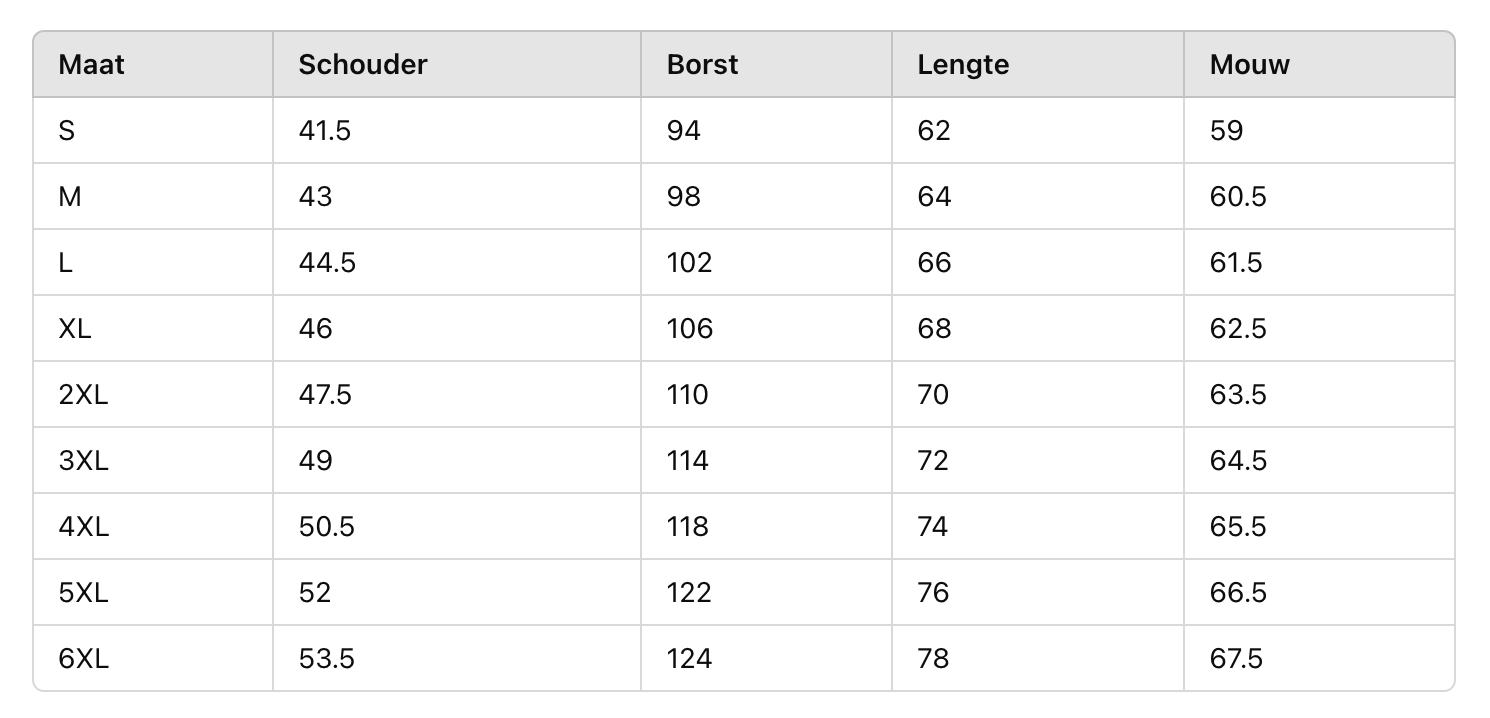Click shoulder value 41.5 for size S
This screenshot has height=718, width=1490.
point(325,131)
